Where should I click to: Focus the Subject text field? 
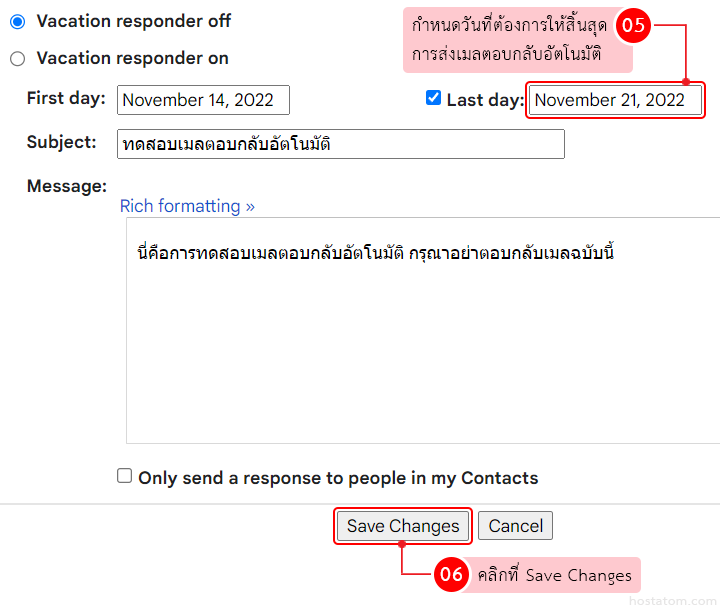(x=340, y=144)
